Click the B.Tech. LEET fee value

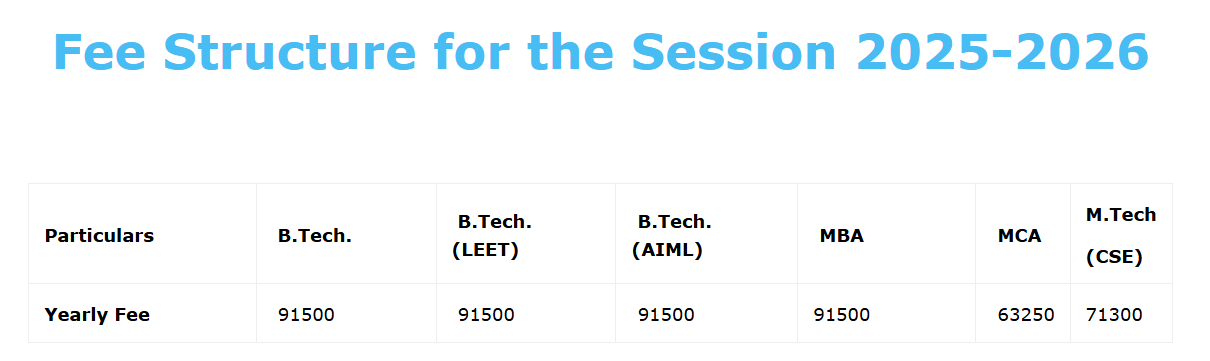pyautogui.click(x=486, y=314)
